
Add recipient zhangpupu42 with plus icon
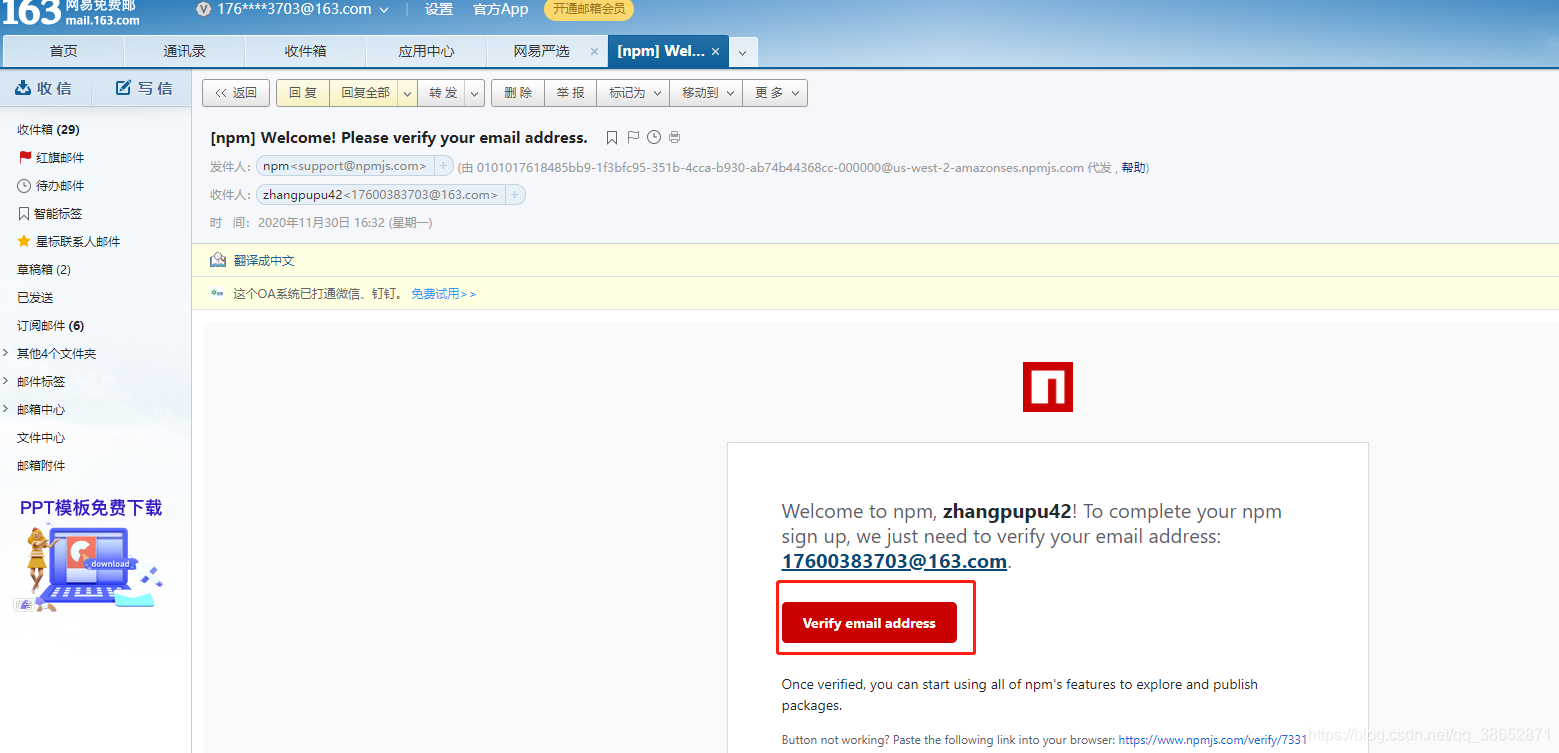(515, 194)
